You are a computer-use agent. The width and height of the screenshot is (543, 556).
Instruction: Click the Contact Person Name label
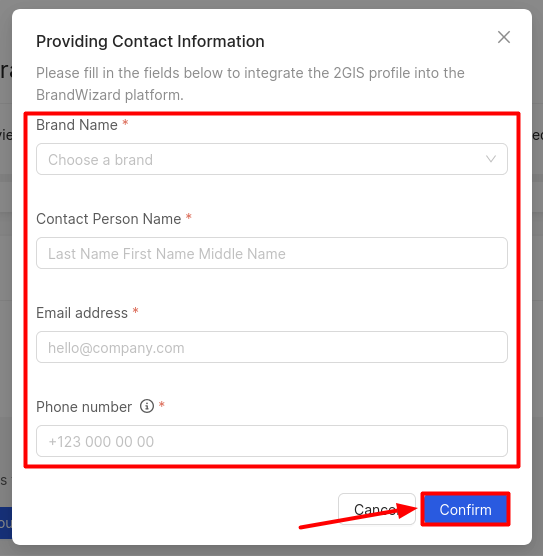coord(109,219)
